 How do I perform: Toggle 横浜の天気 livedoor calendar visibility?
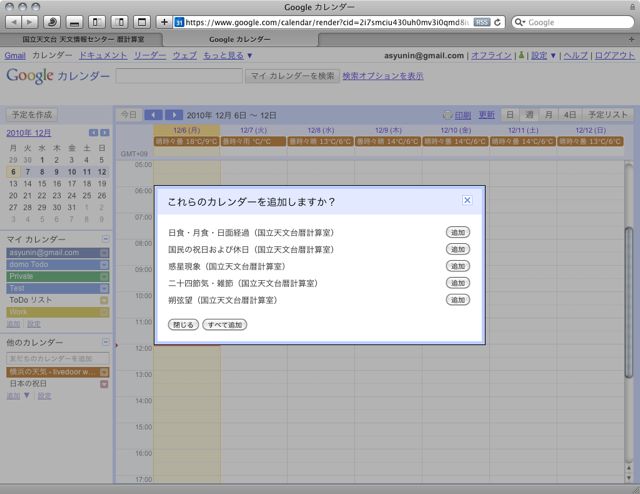tap(53, 372)
